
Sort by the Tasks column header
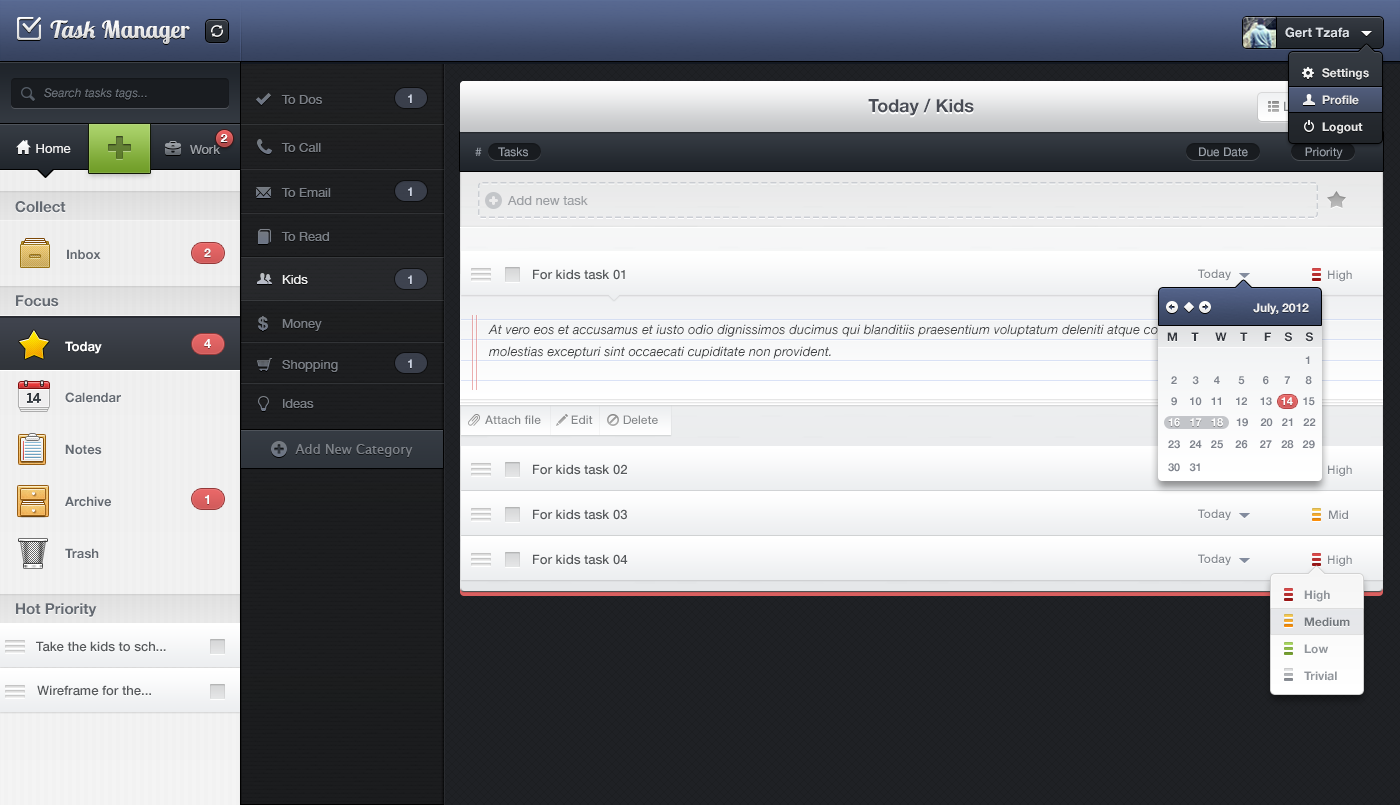point(513,152)
